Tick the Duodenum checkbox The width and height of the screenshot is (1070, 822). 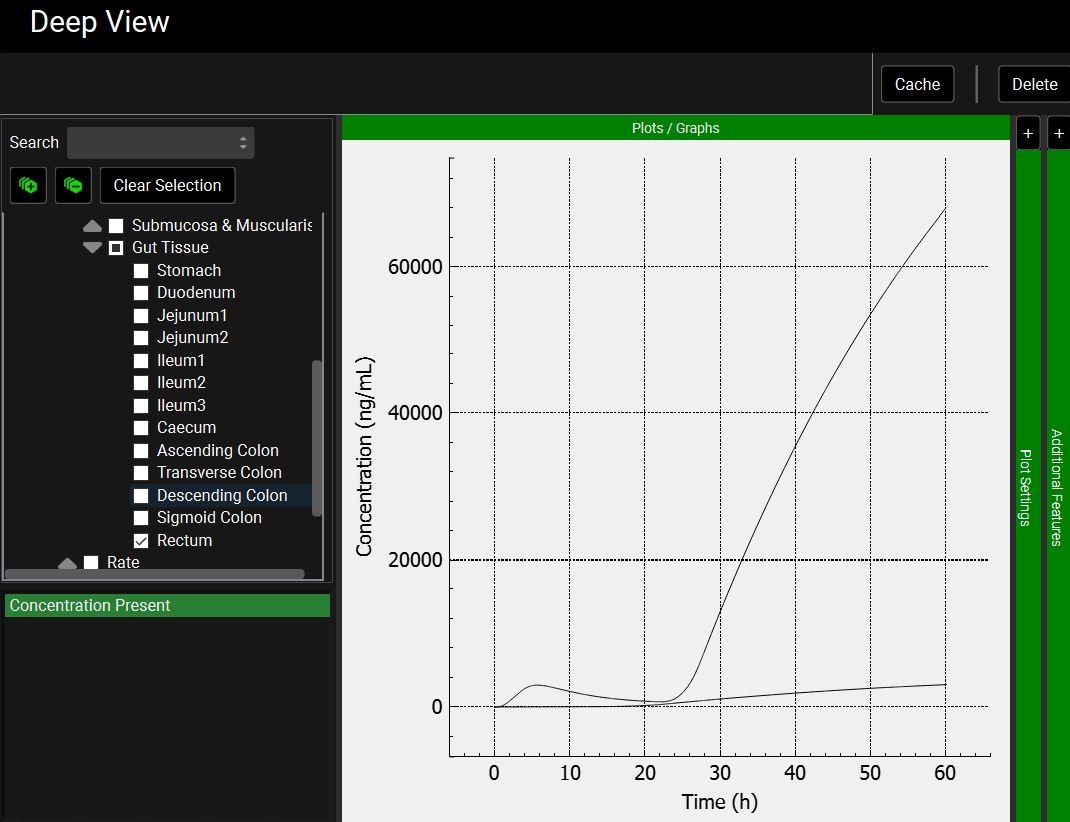coord(141,293)
